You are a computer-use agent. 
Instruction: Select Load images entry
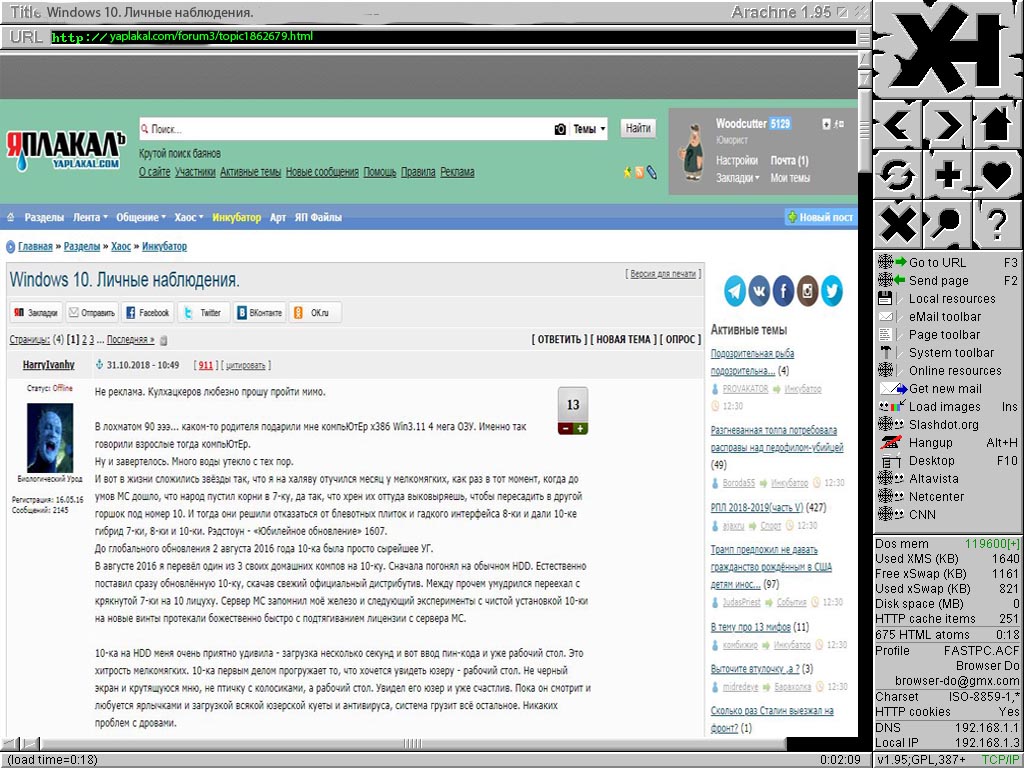click(x=948, y=406)
